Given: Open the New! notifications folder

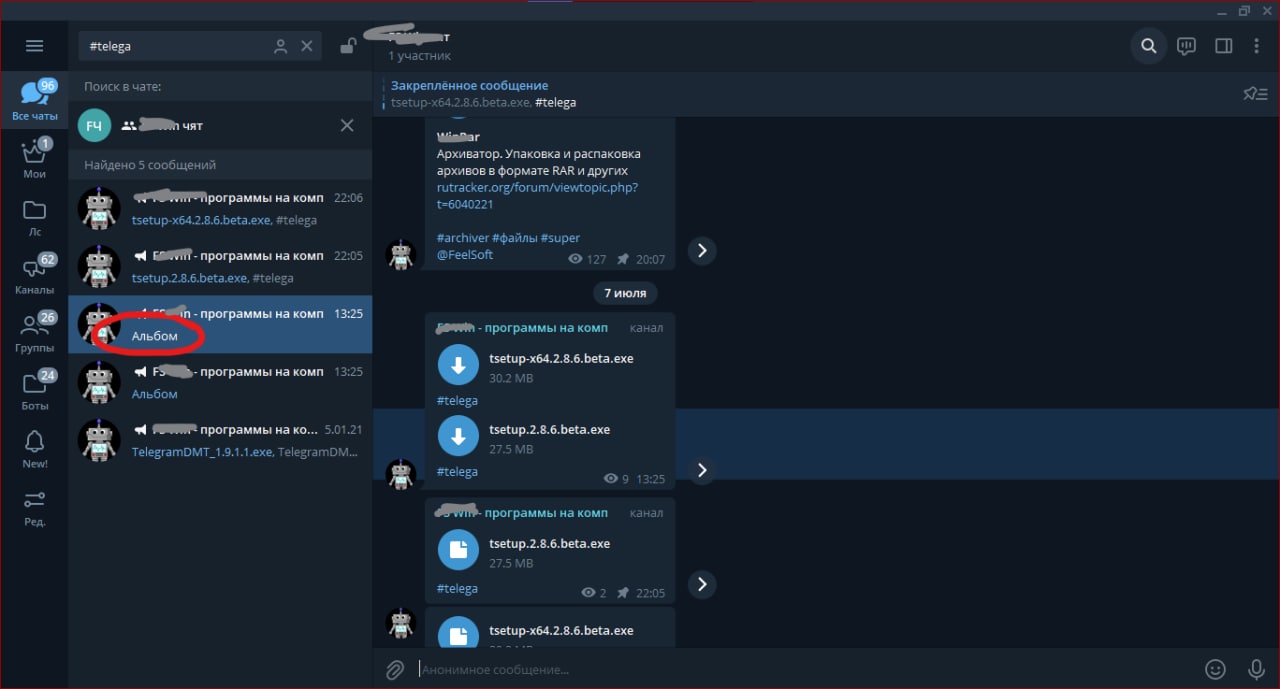Looking at the screenshot, I should 35,449.
